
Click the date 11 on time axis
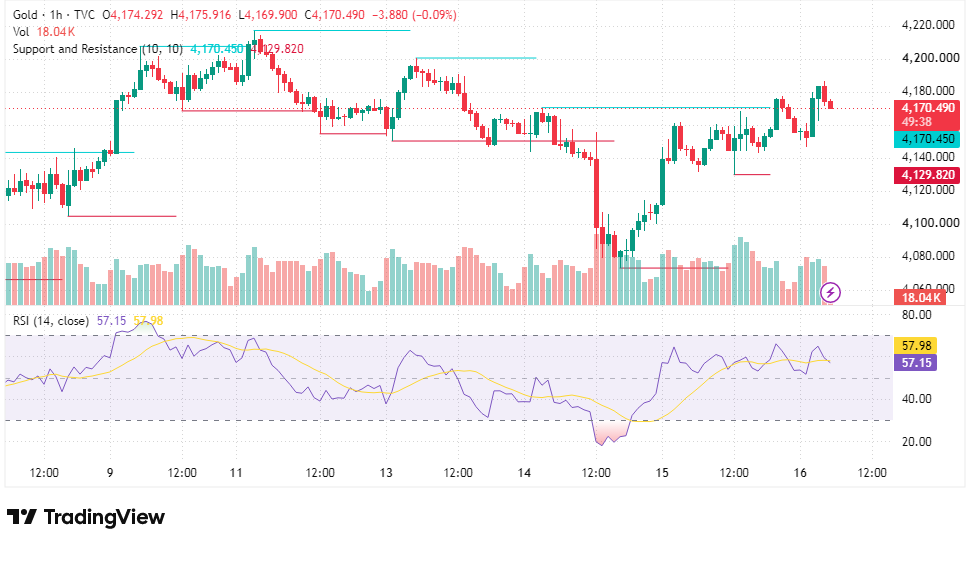(x=236, y=473)
